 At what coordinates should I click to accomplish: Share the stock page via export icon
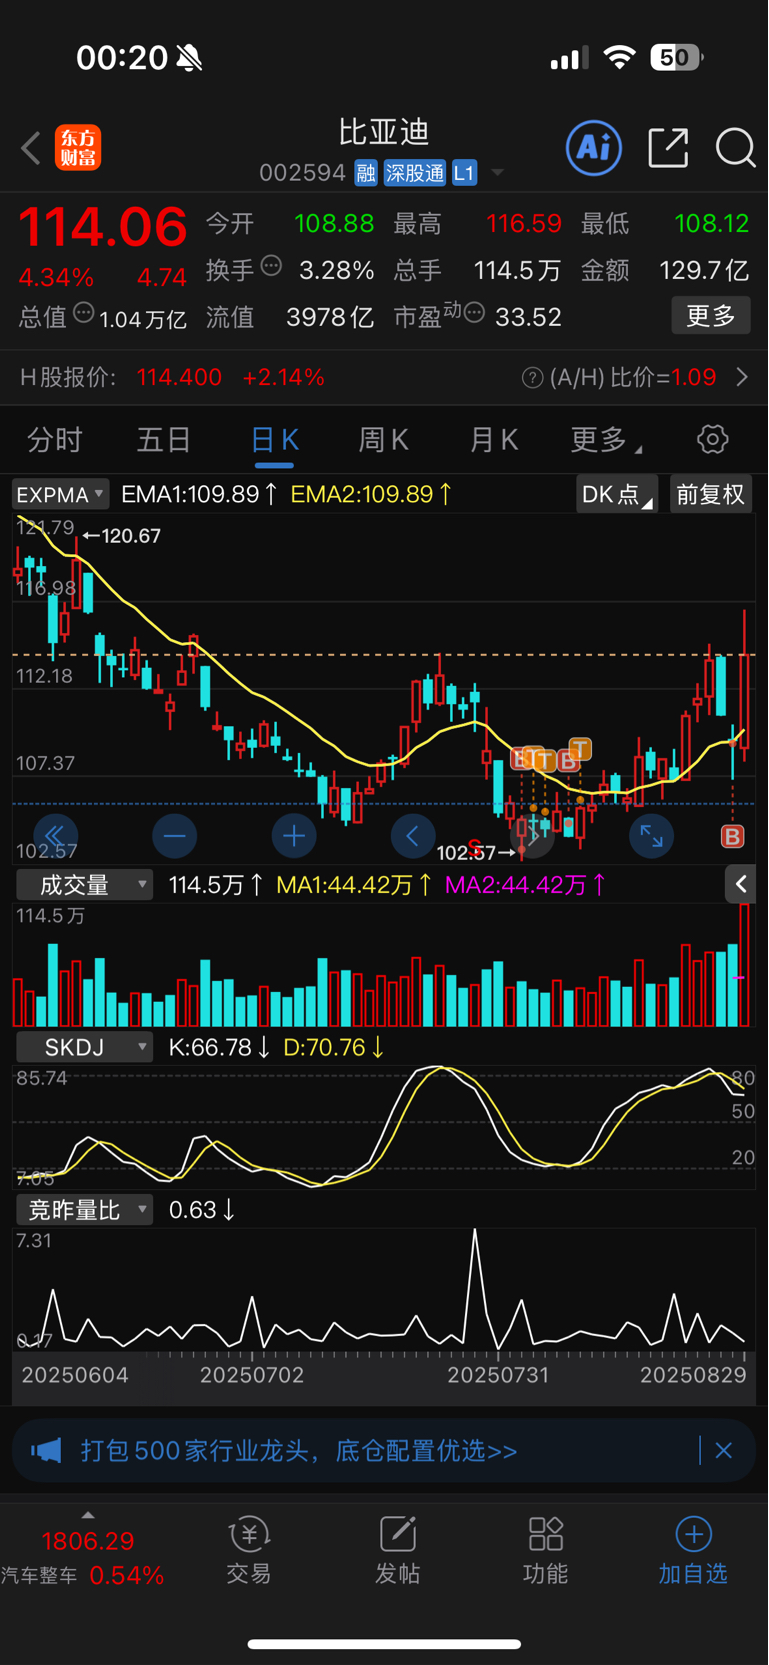[668, 148]
